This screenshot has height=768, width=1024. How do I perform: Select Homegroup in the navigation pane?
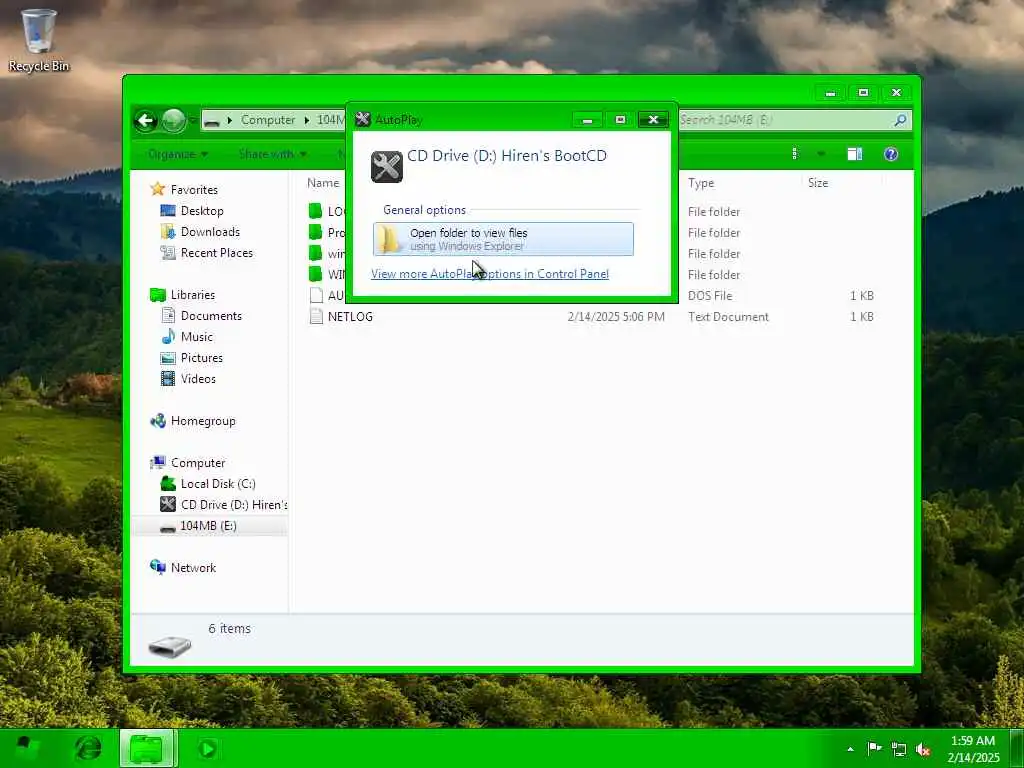pos(203,421)
